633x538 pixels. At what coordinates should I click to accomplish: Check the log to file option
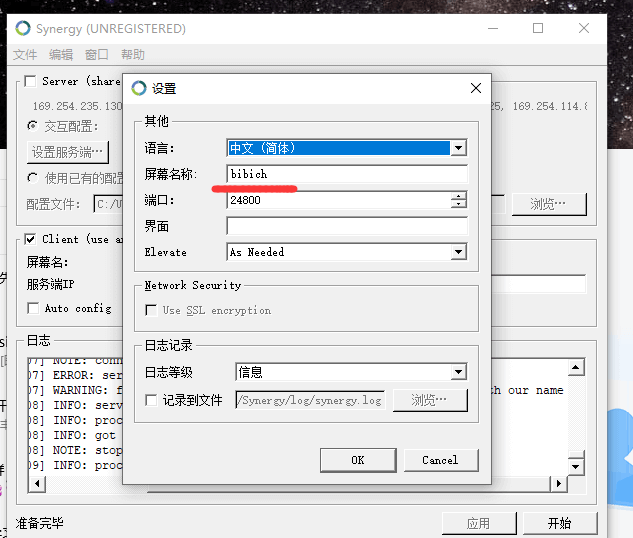pos(152,400)
